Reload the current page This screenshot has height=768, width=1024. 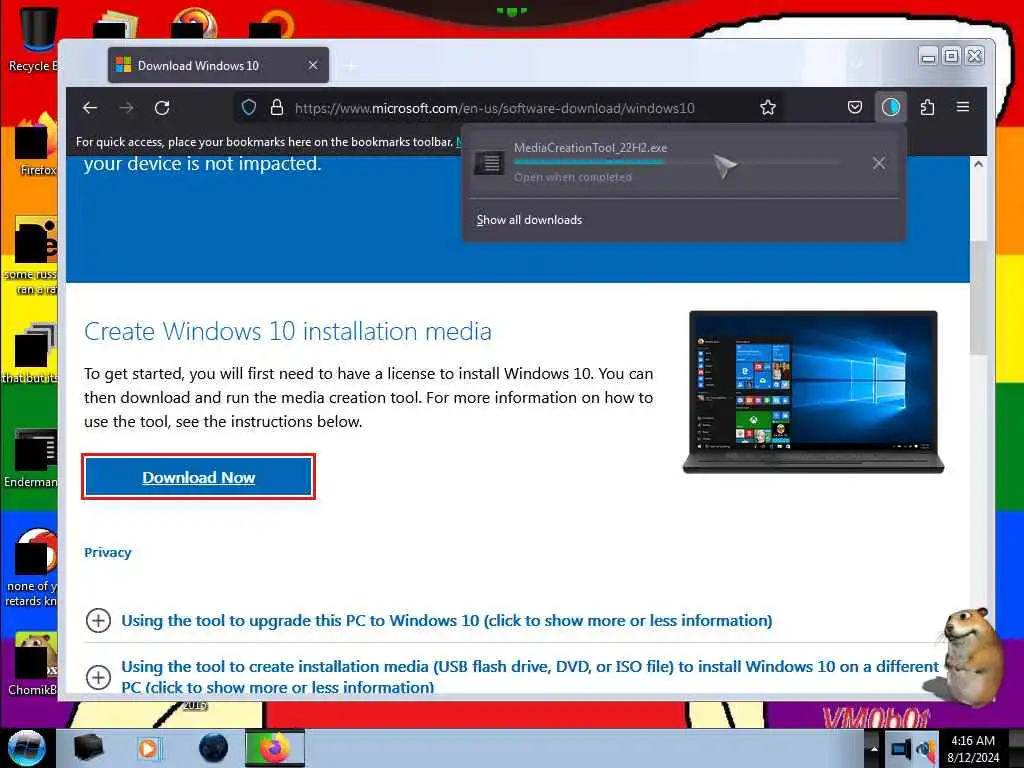pyautogui.click(x=162, y=108)
